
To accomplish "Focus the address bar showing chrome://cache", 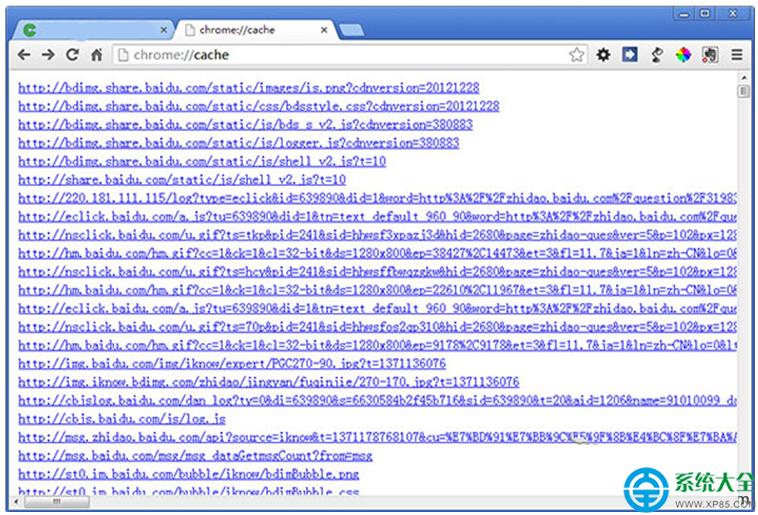I will [x=350, y=55].
